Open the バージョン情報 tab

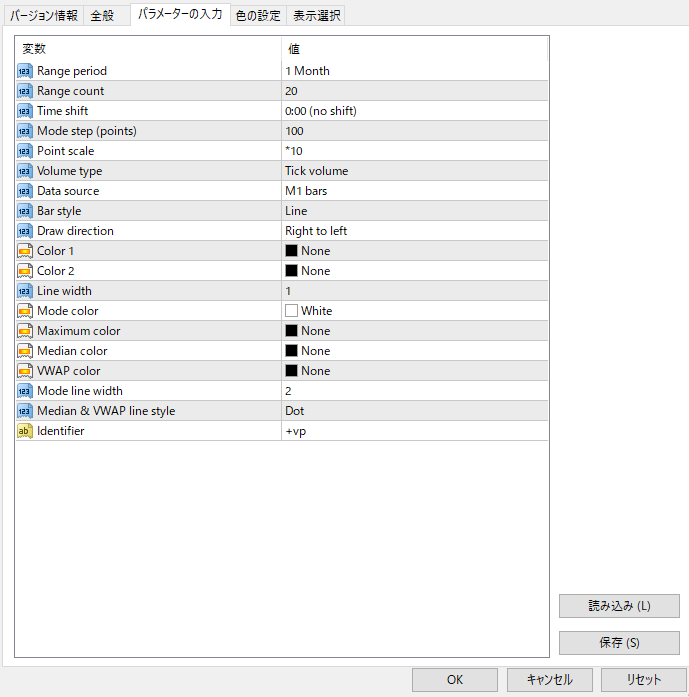pos(44,16)
